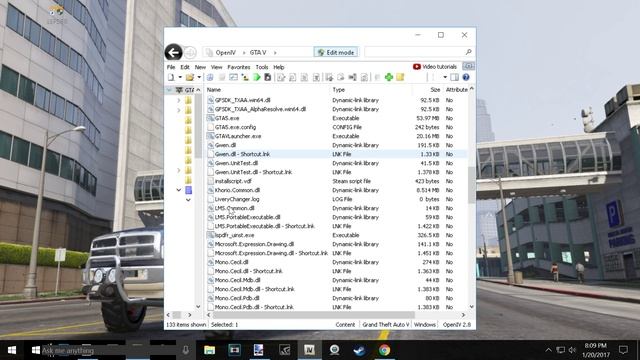The width and height of the screenshot is (640, 360).
Task: Sort by the Name column header
Action: 213,89
